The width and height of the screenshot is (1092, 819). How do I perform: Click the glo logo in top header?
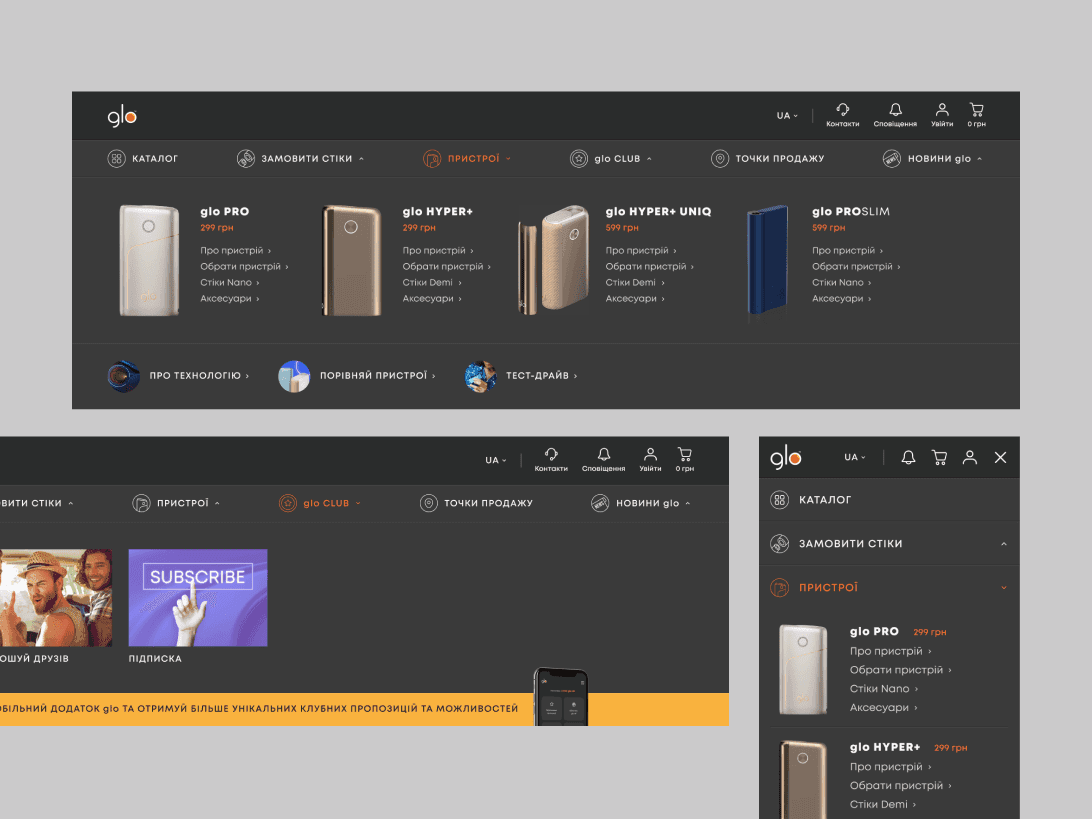(x=122, y=116)
